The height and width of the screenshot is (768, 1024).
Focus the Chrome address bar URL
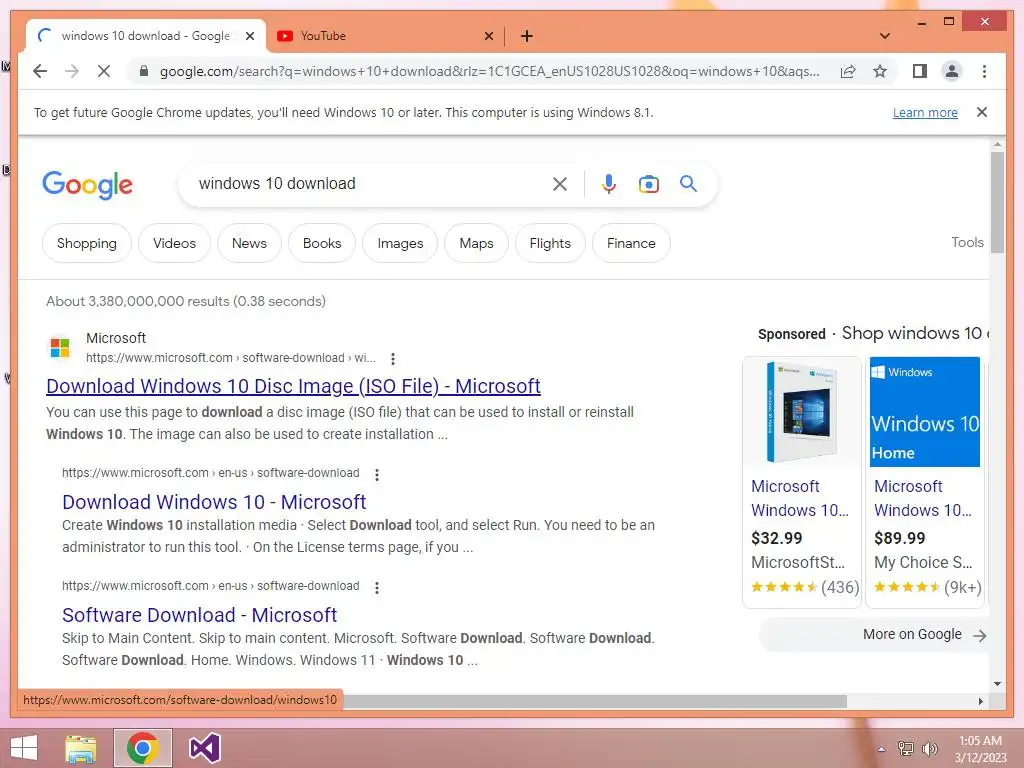pyautogui.click(x=488, y=71)
